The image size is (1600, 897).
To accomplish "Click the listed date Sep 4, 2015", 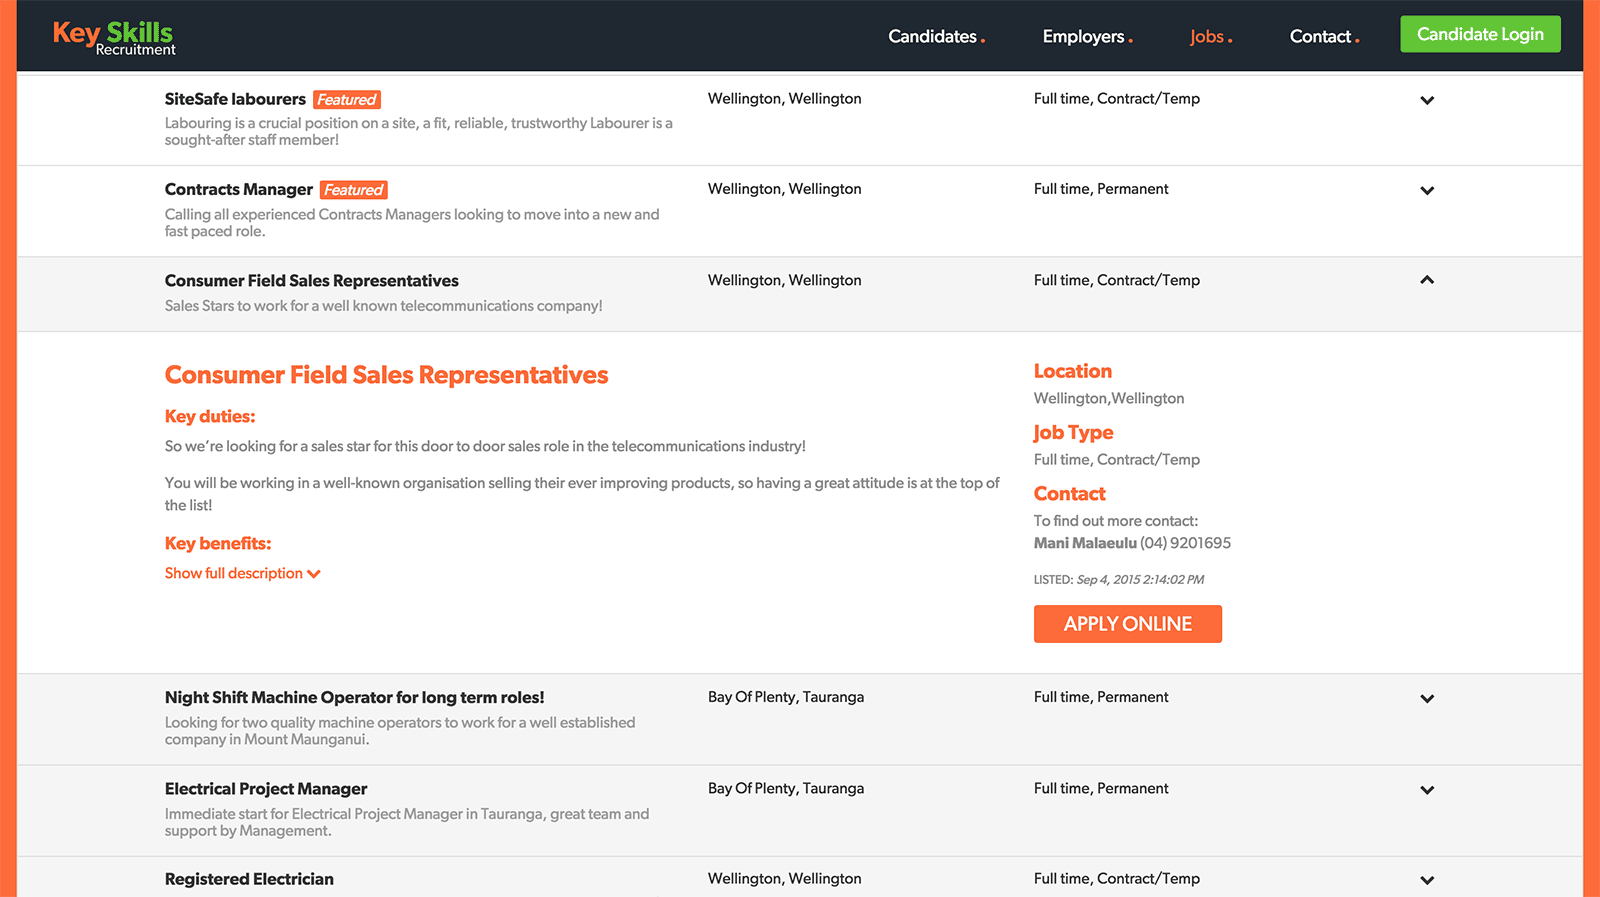I will click(1140, 580).
